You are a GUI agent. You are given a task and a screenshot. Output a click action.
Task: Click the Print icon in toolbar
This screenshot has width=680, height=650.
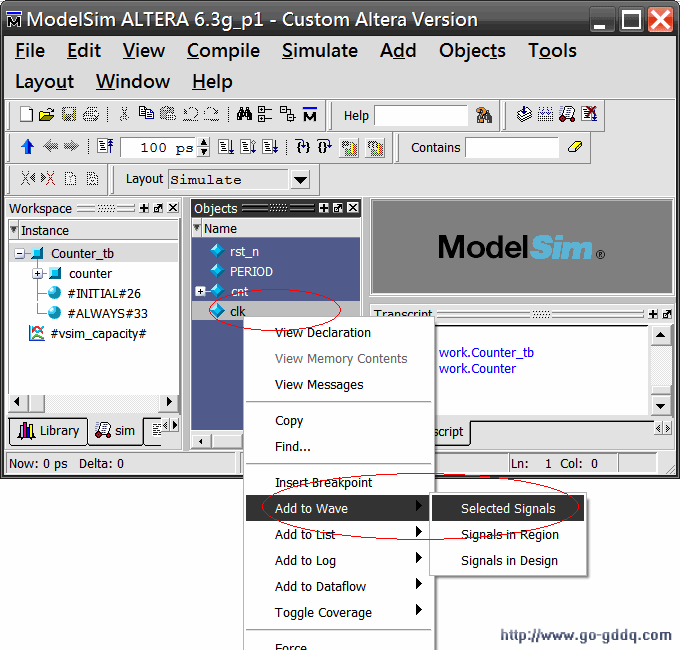point(91,115)
